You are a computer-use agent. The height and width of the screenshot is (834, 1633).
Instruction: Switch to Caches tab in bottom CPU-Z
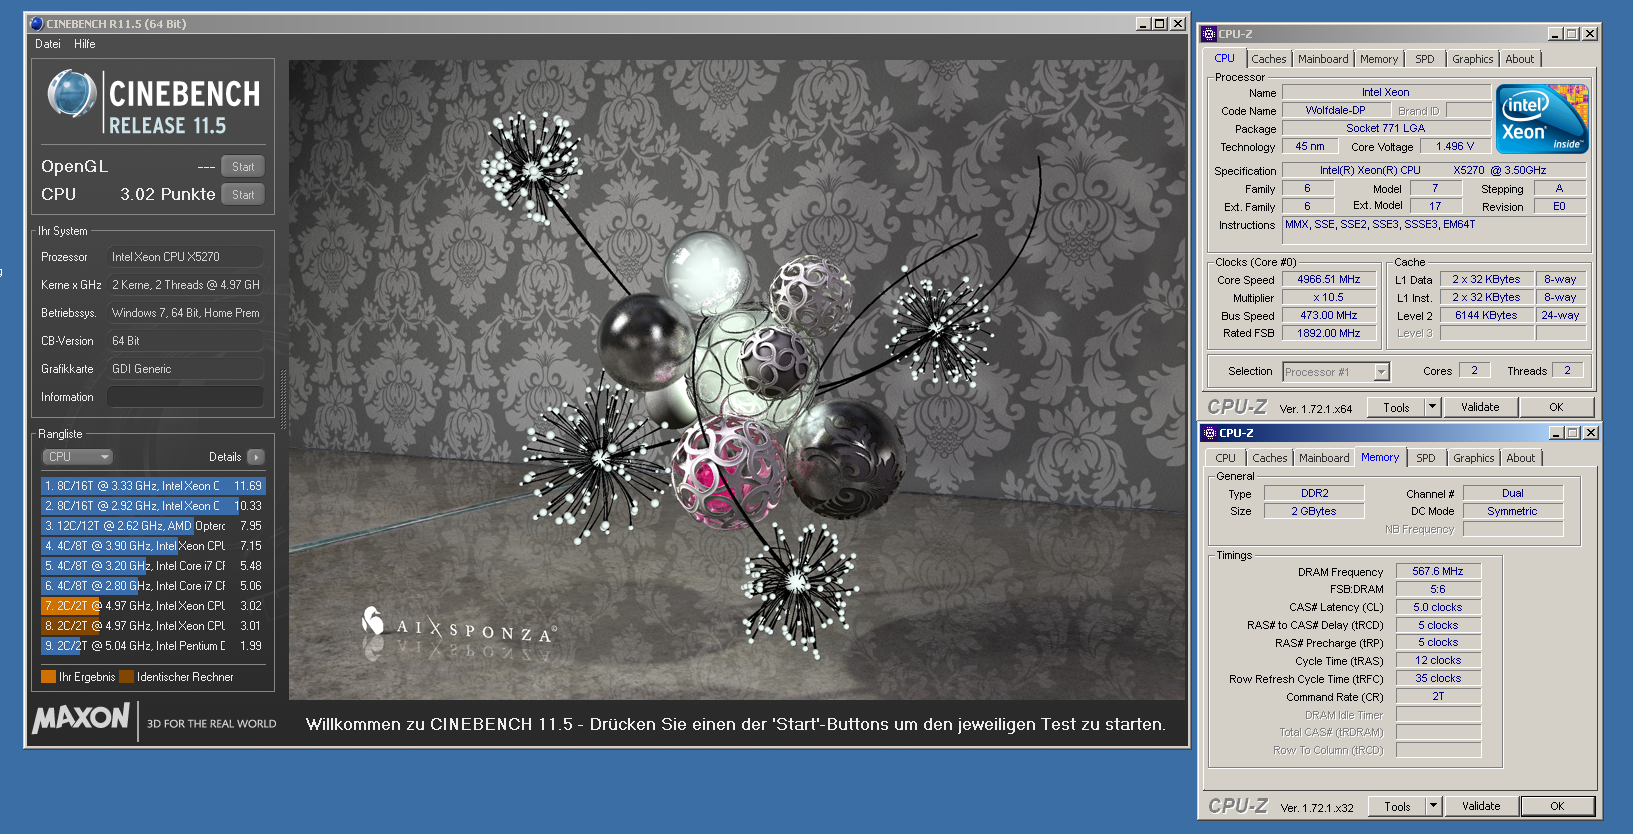[1270, 458]
